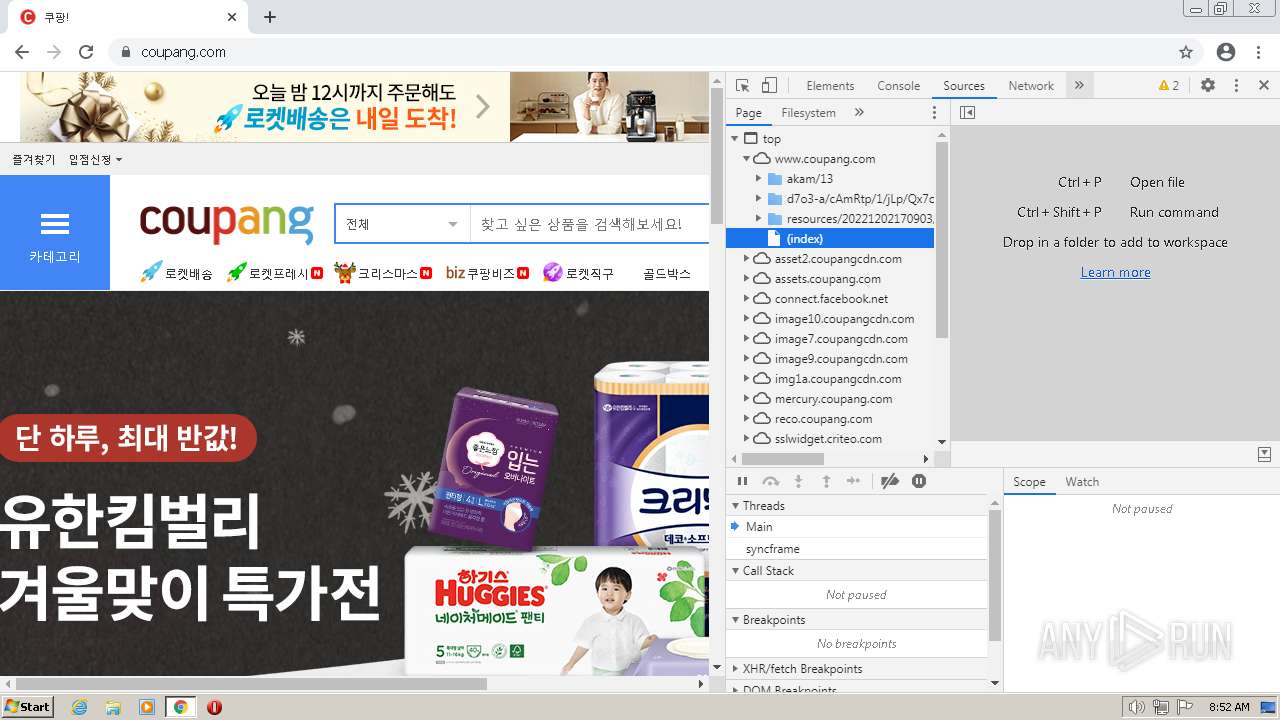Open DevTools three-dot customize menu
The height and width of the screenshot is (720, 1280).
pos(1236,86)
